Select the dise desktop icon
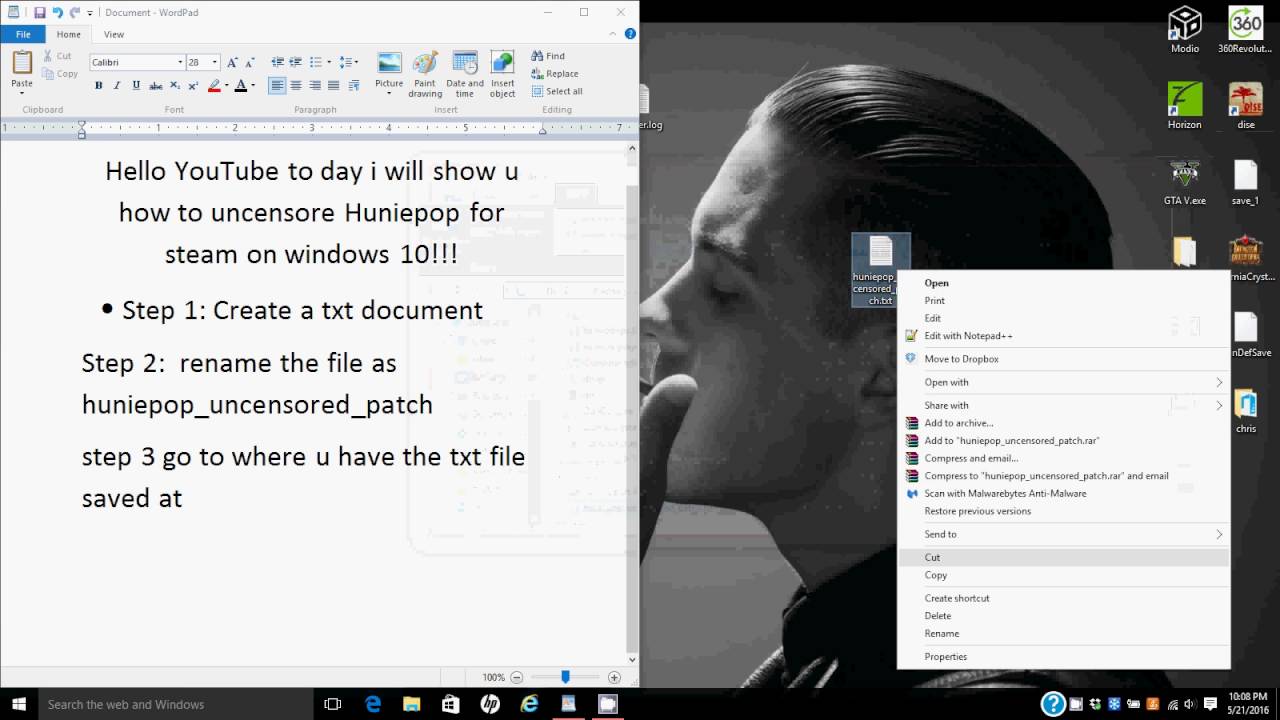This screenshot has height=720, width=1280. [x=1246, y=105]
